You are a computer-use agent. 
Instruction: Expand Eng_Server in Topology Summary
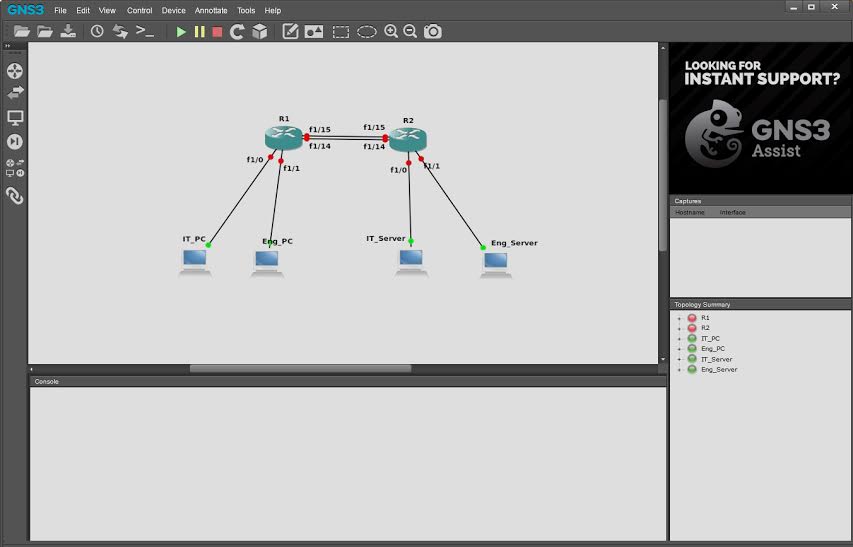[679, 370]
